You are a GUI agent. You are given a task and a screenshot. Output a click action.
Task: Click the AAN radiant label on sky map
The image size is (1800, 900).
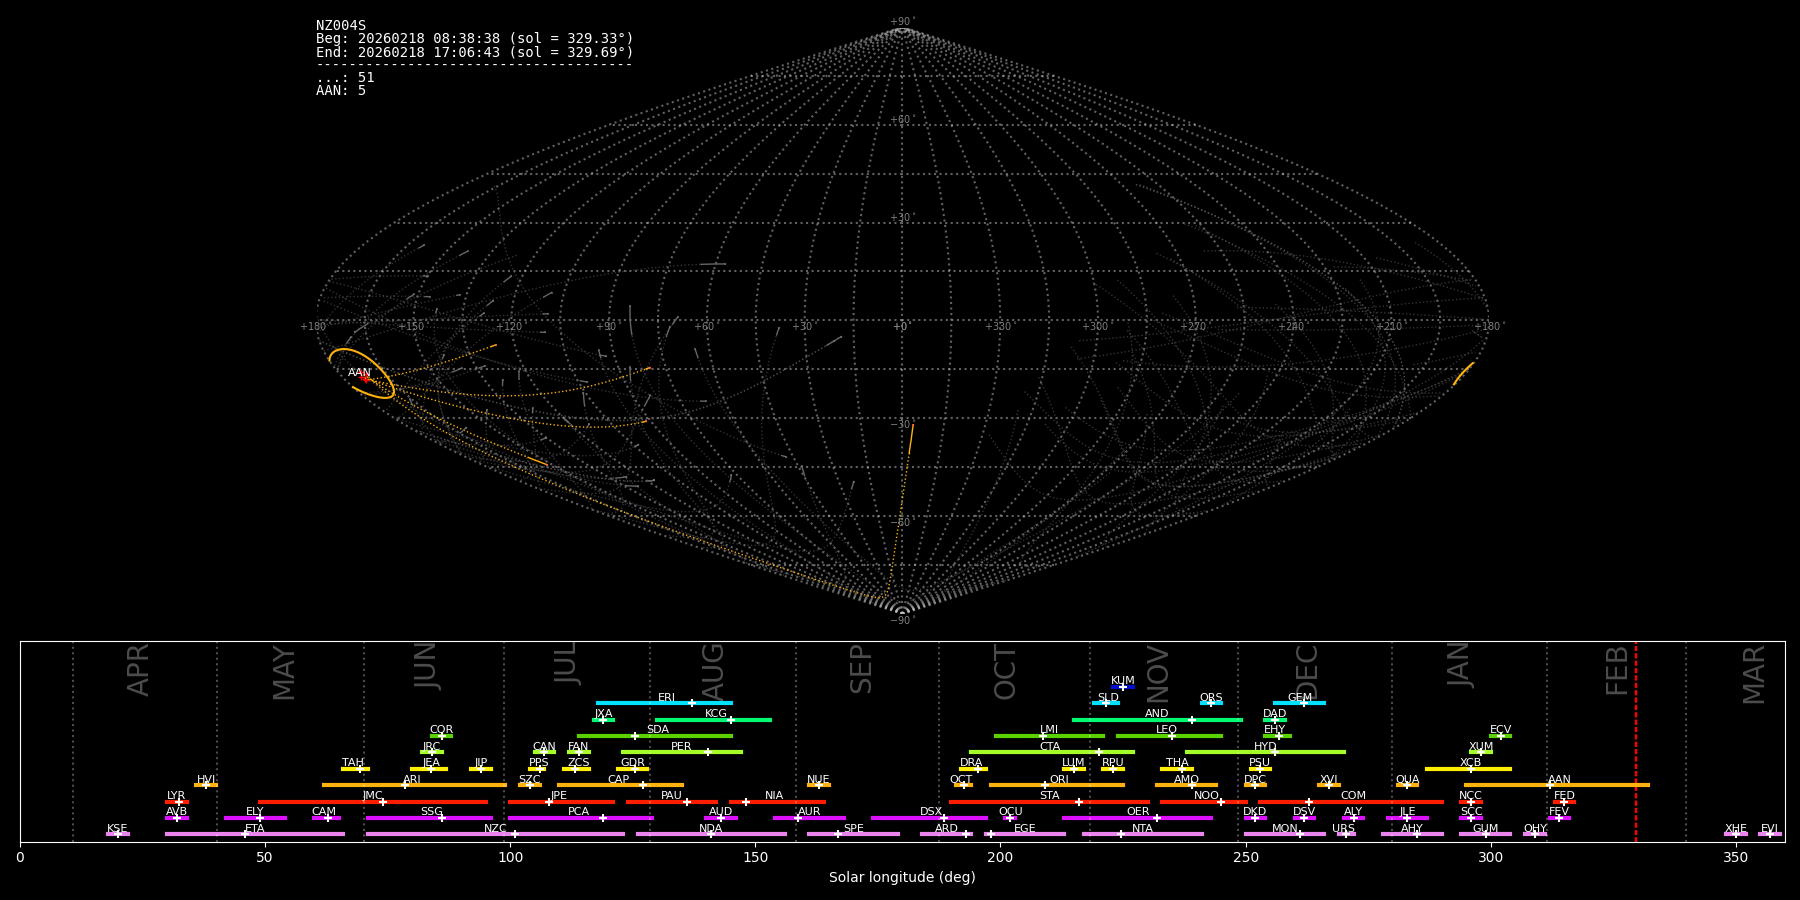[359, 373]
